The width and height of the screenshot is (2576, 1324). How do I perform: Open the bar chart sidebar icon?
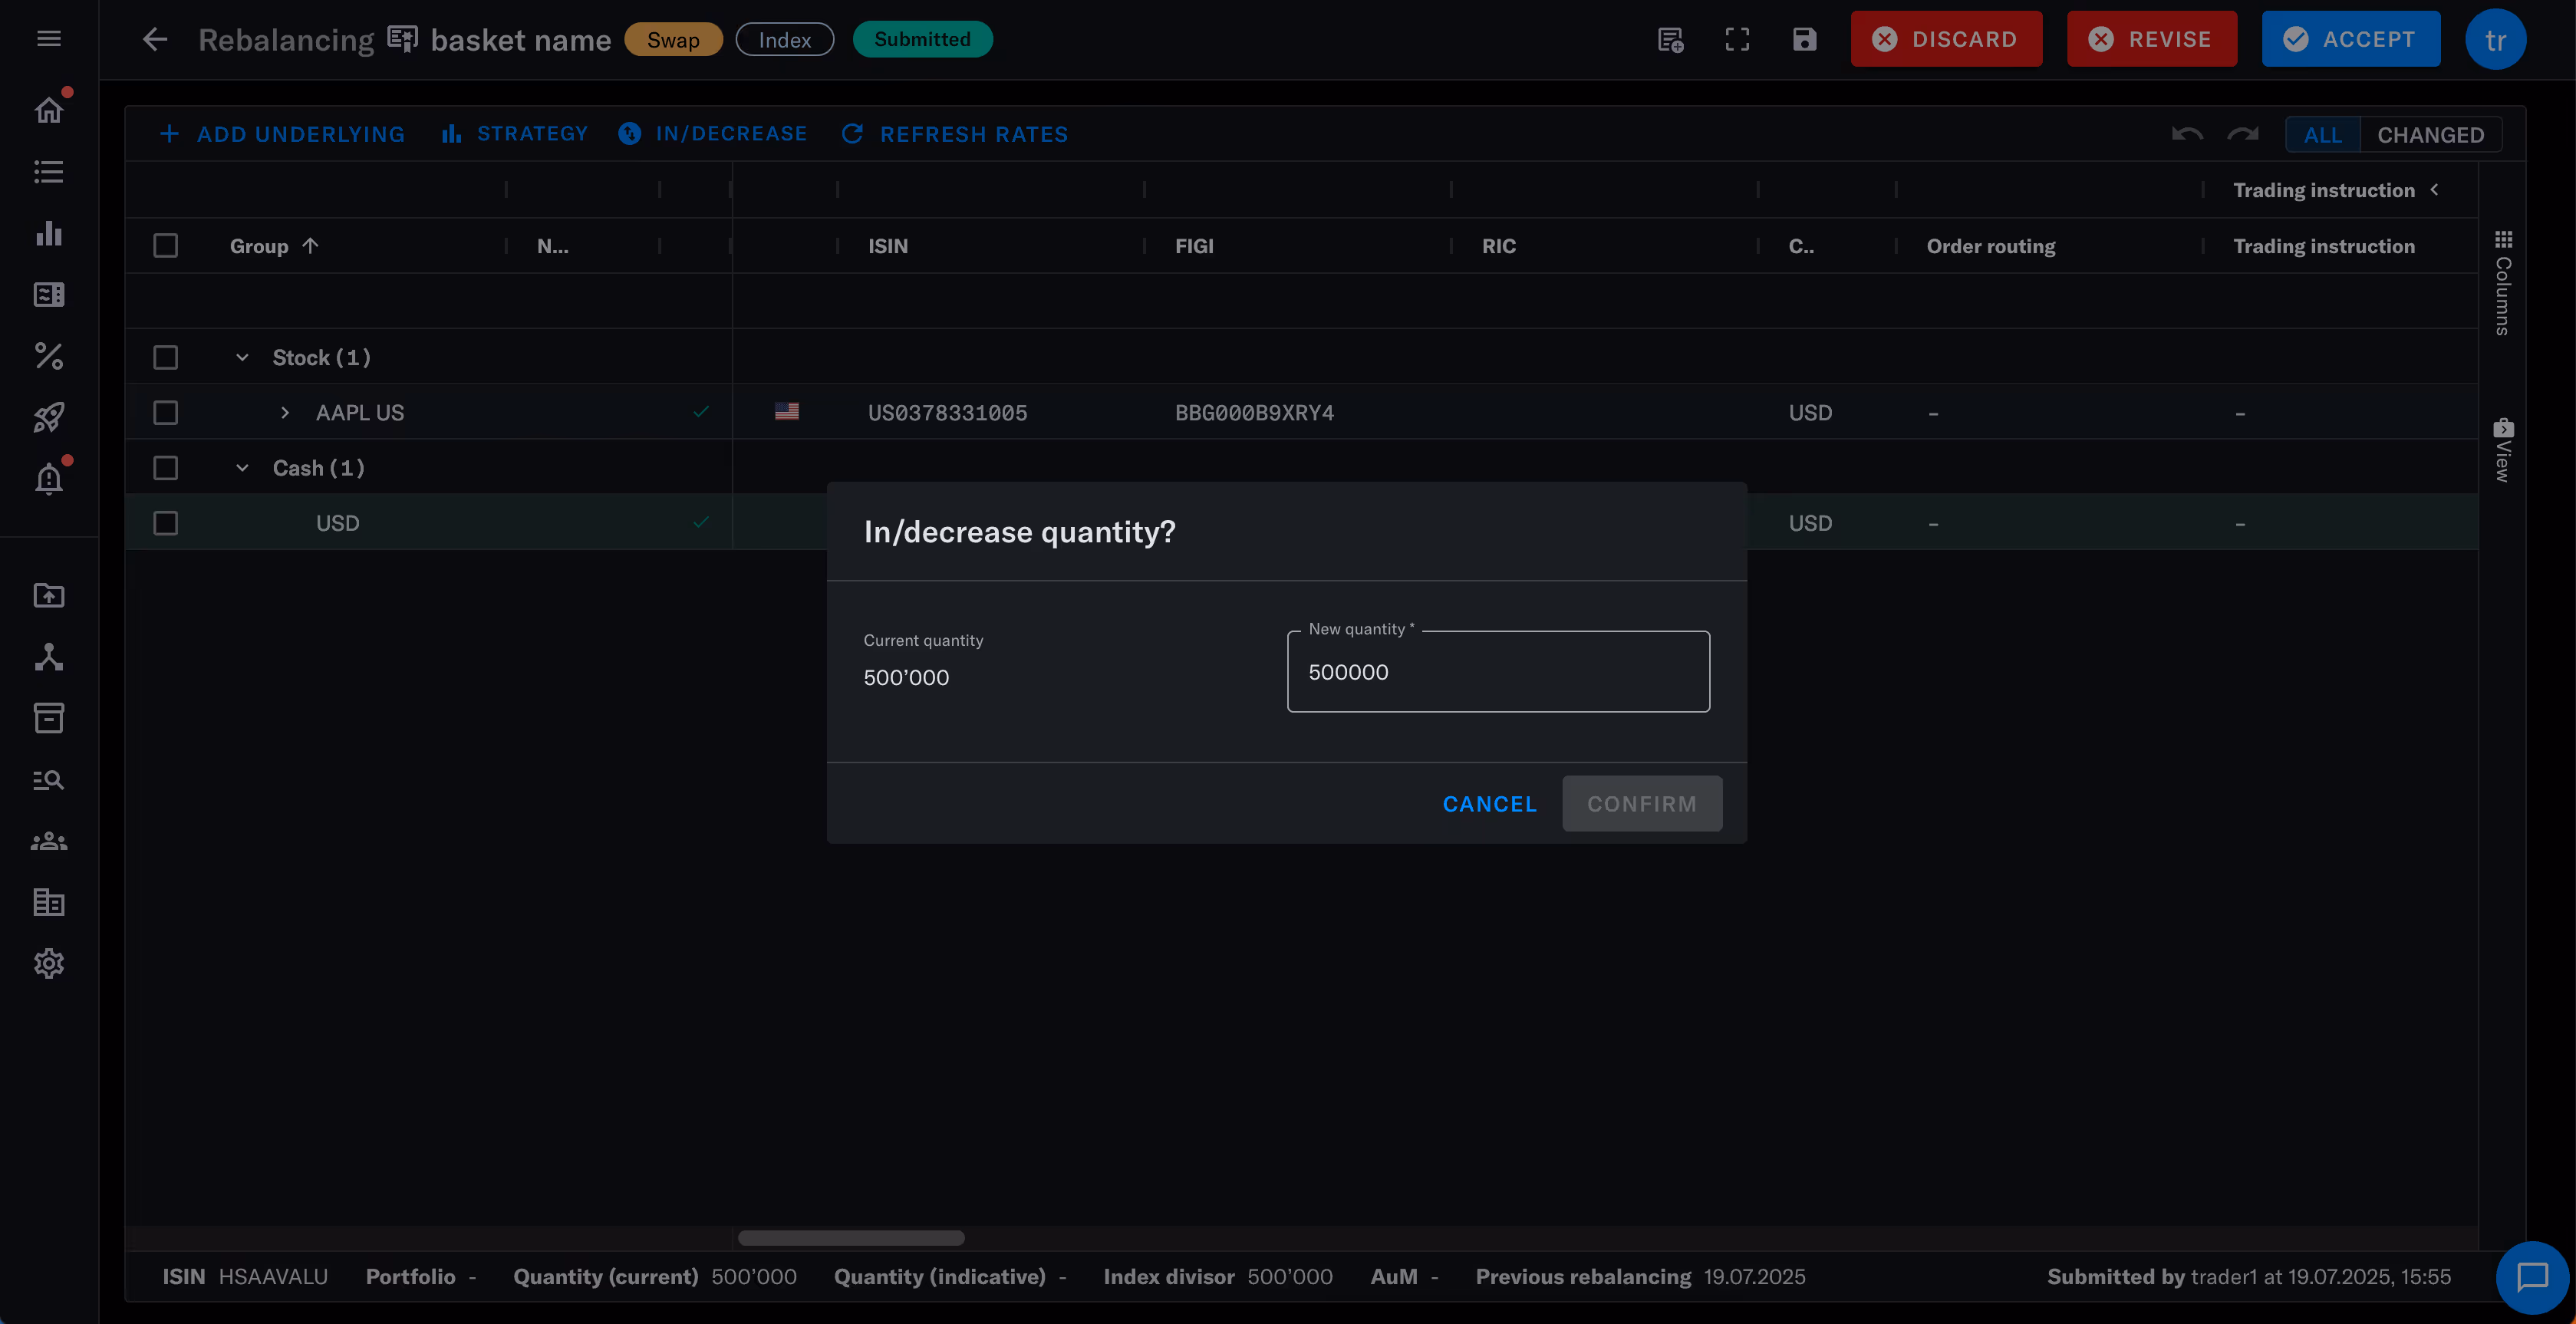click(x=49, y=234)
